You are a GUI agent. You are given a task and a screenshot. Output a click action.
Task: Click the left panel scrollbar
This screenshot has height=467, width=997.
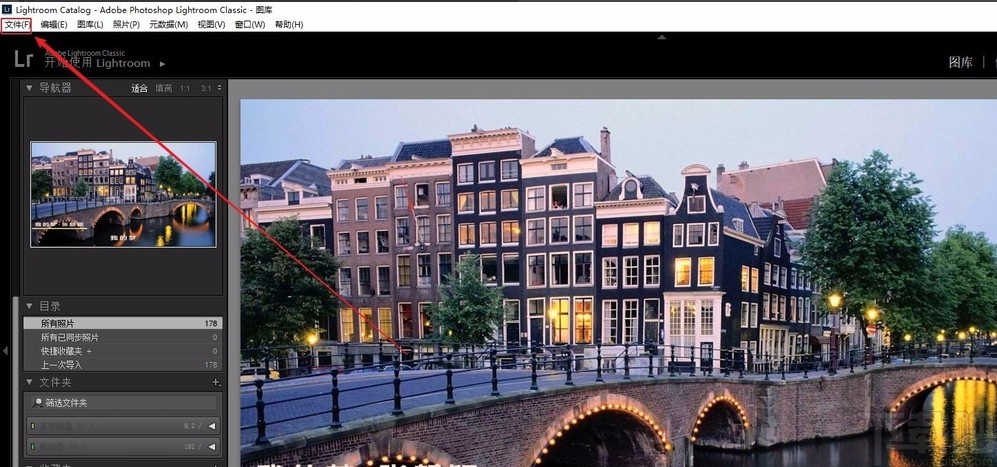[17, 382]
